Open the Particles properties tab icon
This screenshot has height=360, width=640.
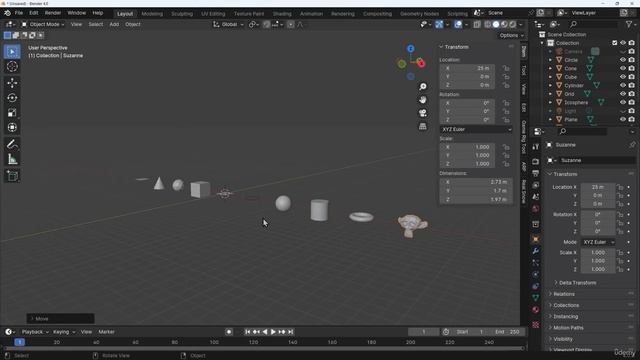[536, 262]
